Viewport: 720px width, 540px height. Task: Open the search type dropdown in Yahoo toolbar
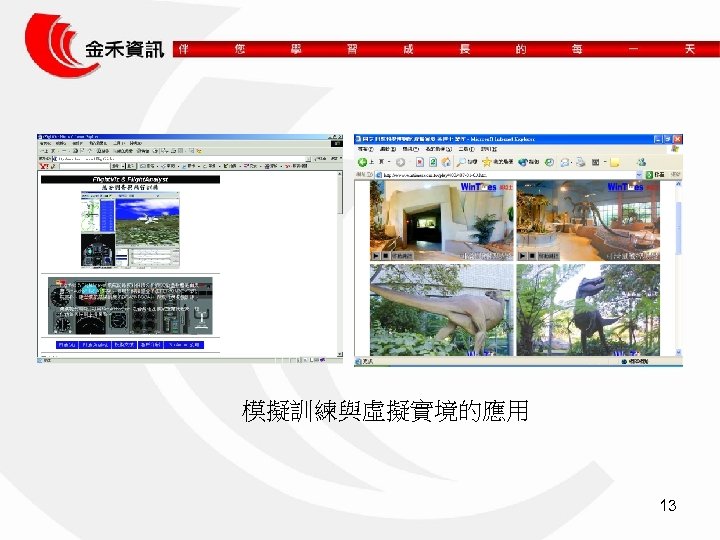point(123,166)
